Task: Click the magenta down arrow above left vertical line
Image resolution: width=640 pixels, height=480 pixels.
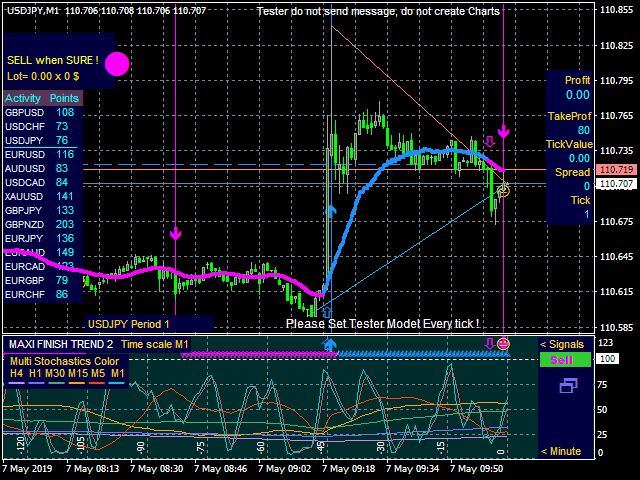Action: point(176,234)
